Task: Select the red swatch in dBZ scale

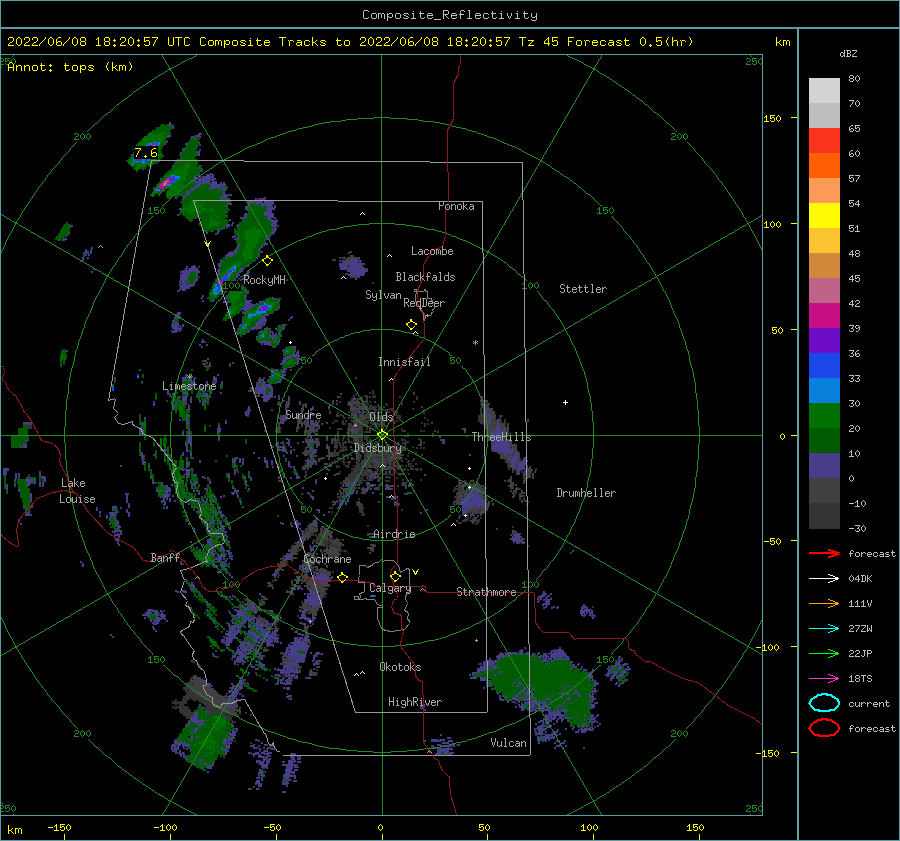Action: [824, 140]
